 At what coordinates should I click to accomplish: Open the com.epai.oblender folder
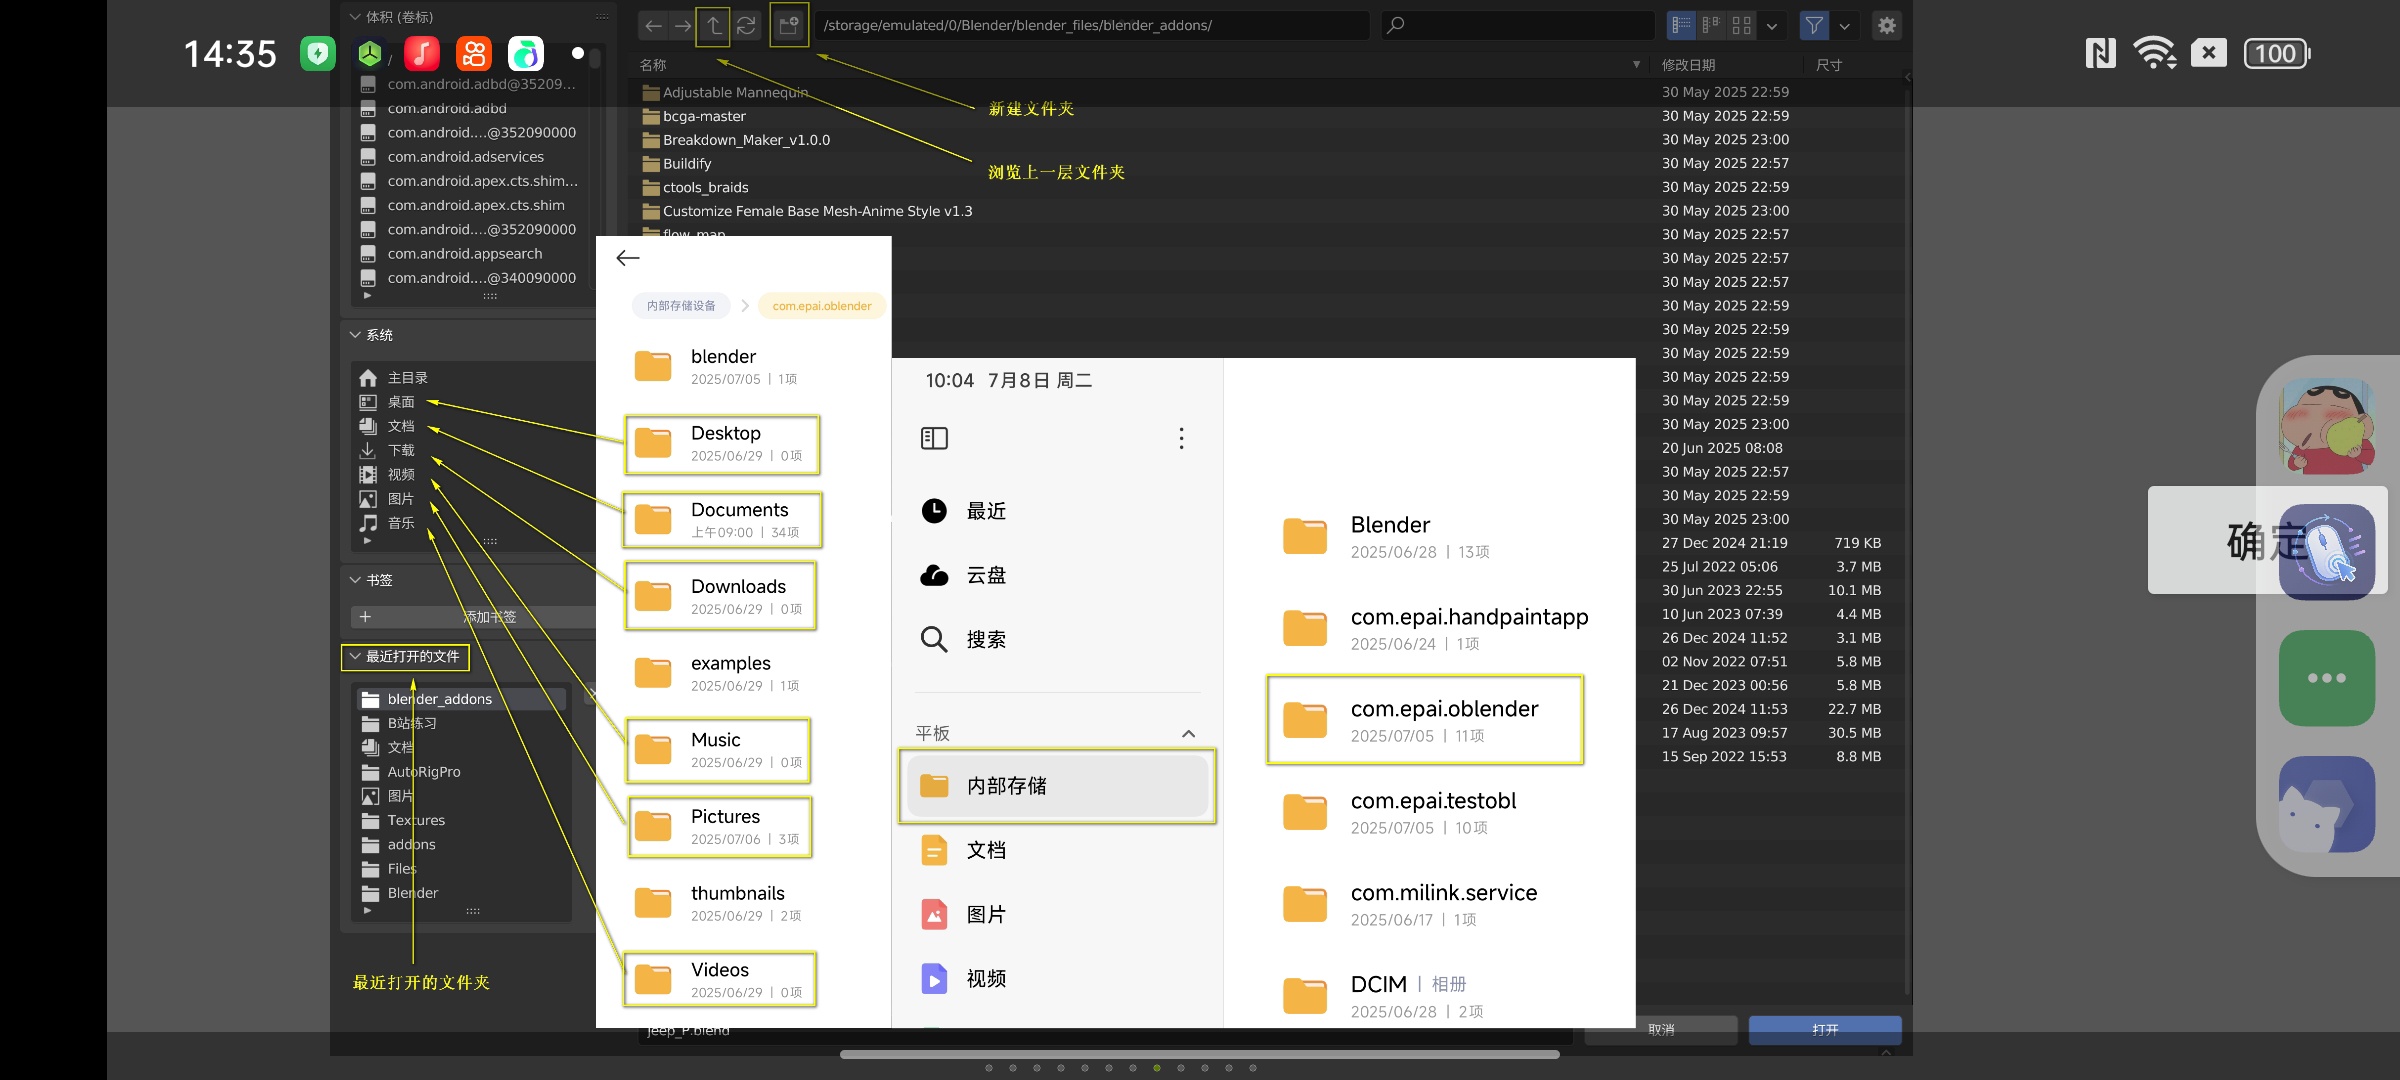click(x=1425, y=720)
